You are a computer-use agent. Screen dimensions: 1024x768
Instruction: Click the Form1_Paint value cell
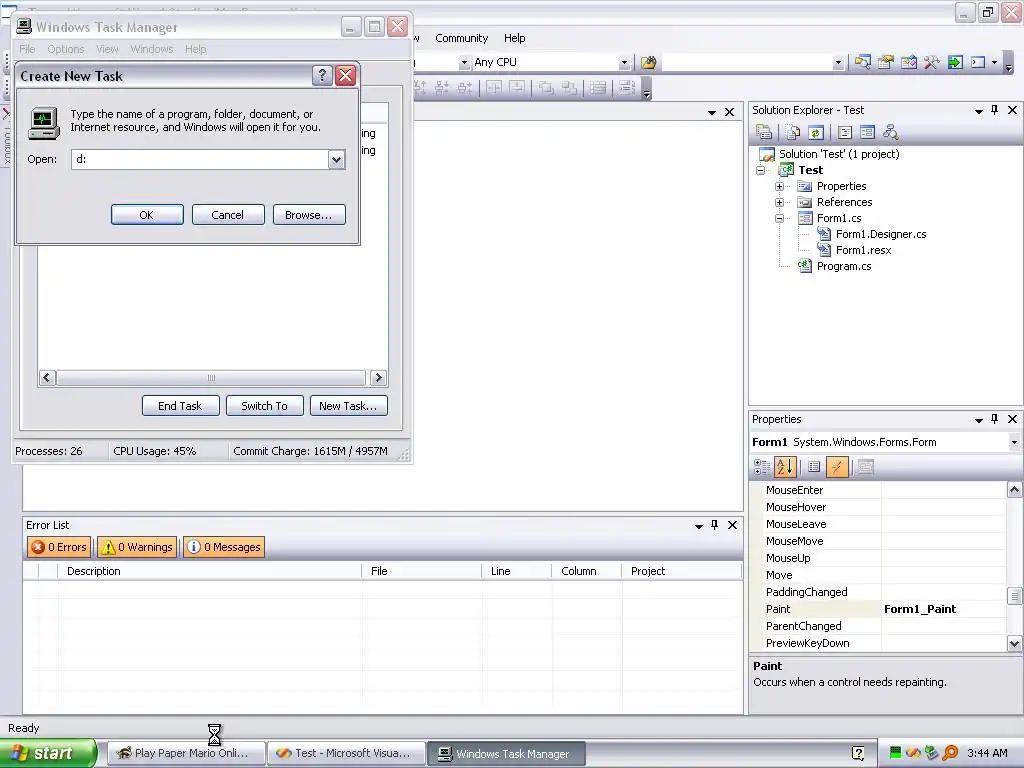point(944,609)
